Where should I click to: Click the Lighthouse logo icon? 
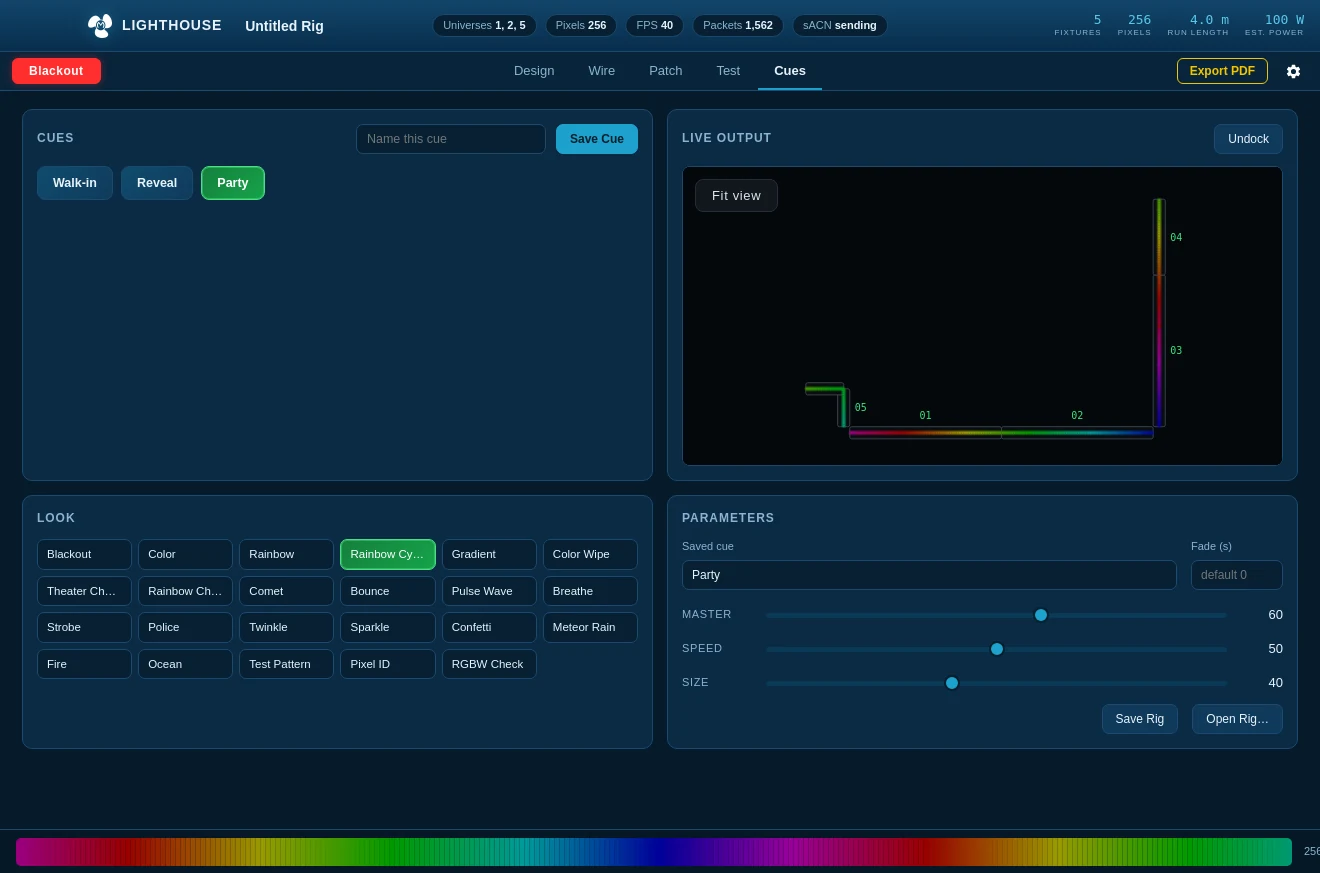100,25
